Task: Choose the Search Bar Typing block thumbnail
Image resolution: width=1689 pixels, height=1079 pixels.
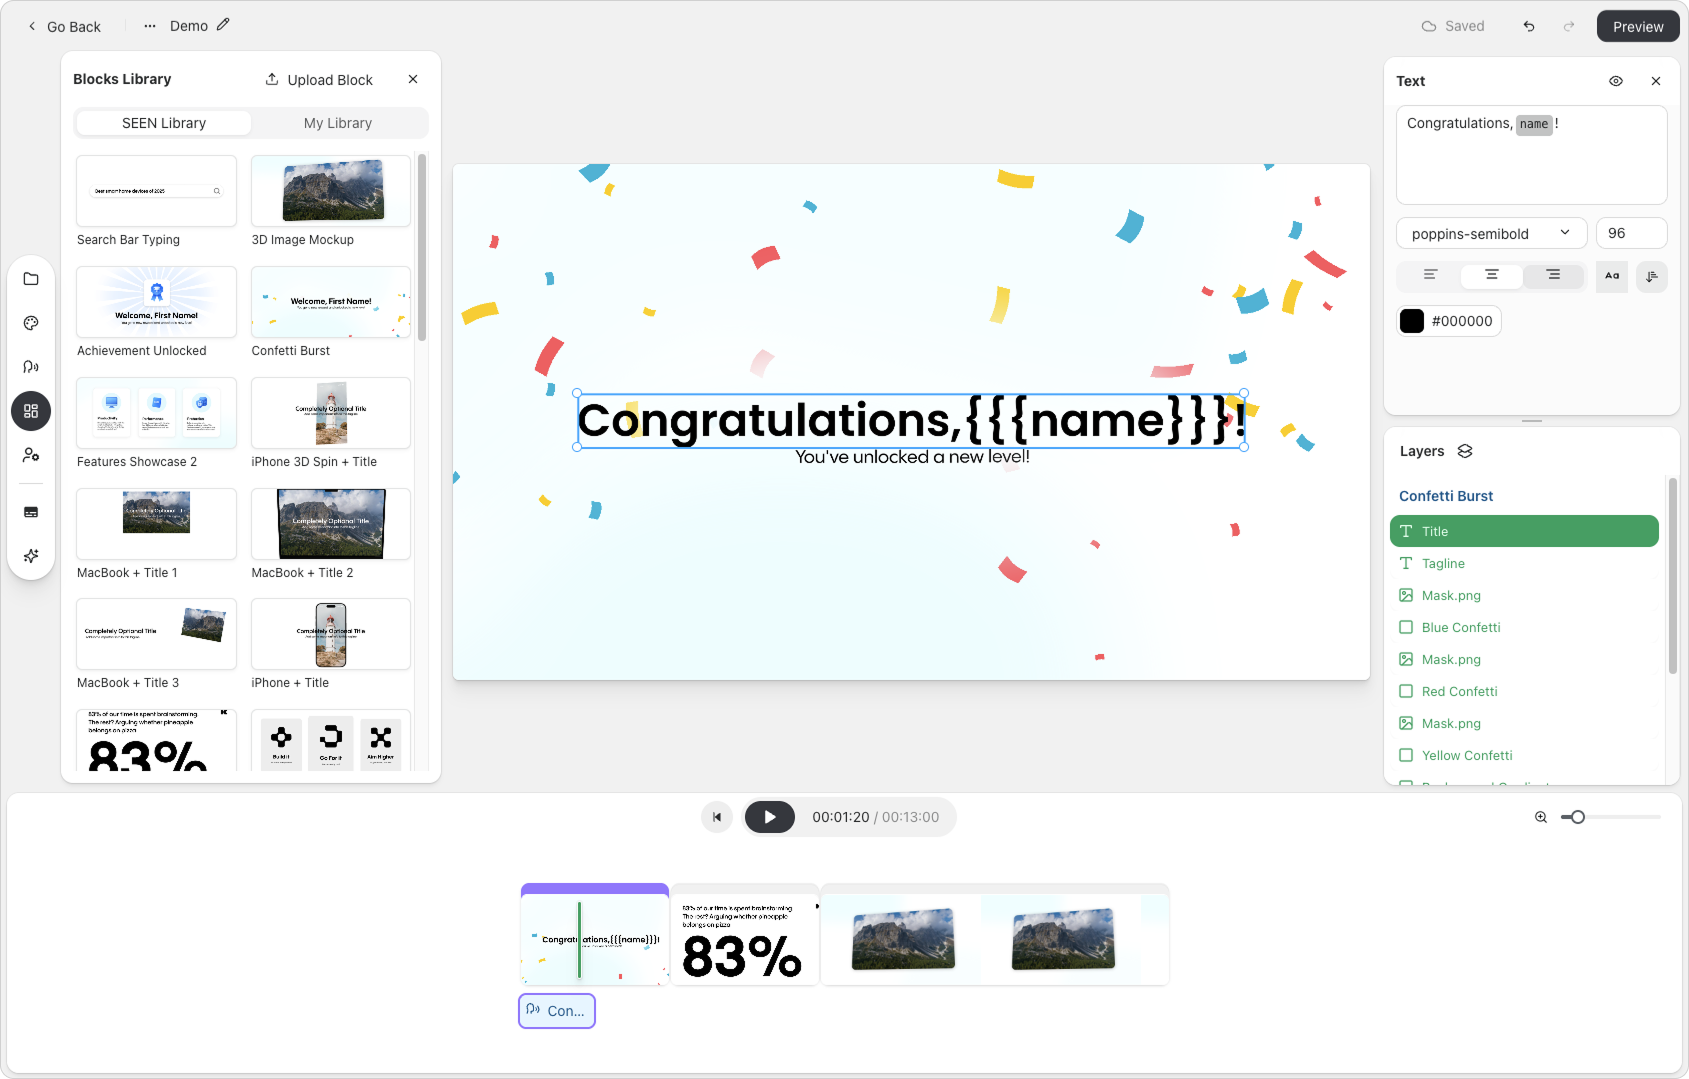Action: click(156, 191)
